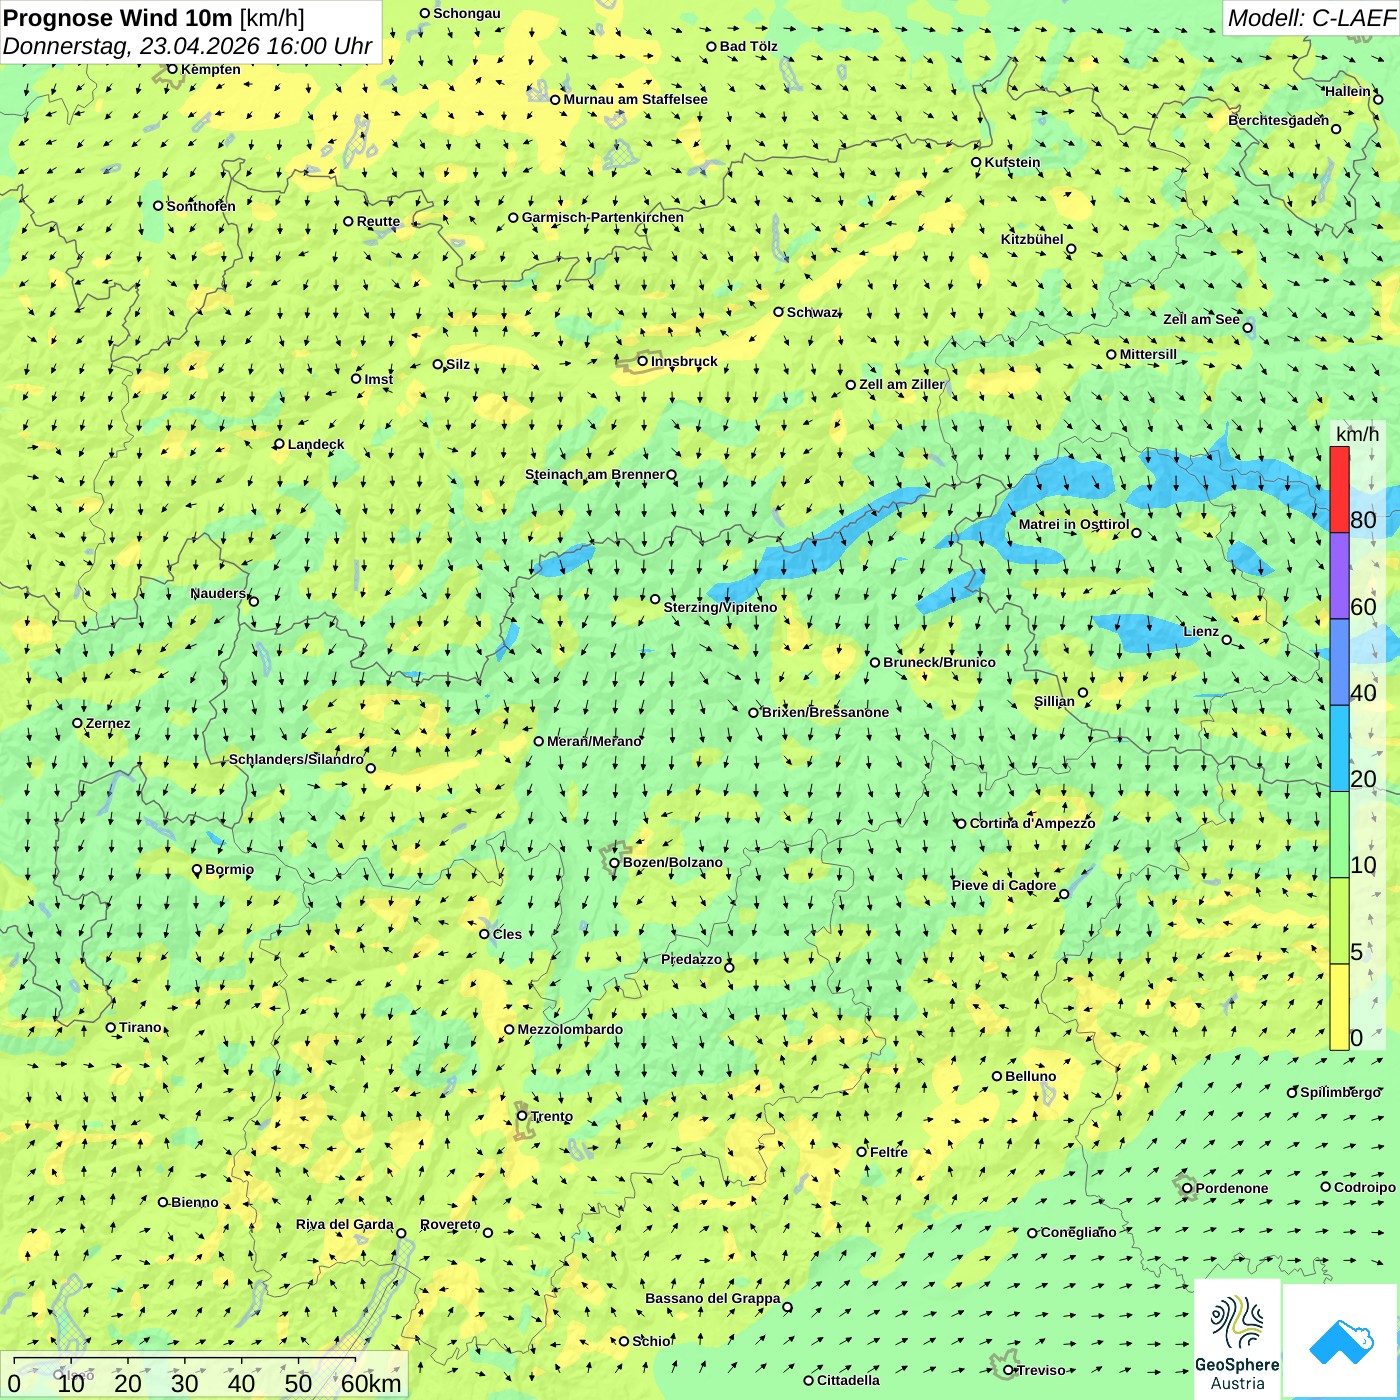1400x1400 pixels.
Task: Click the 'Schlanders/Silandro' label
Action: (296, 759)
